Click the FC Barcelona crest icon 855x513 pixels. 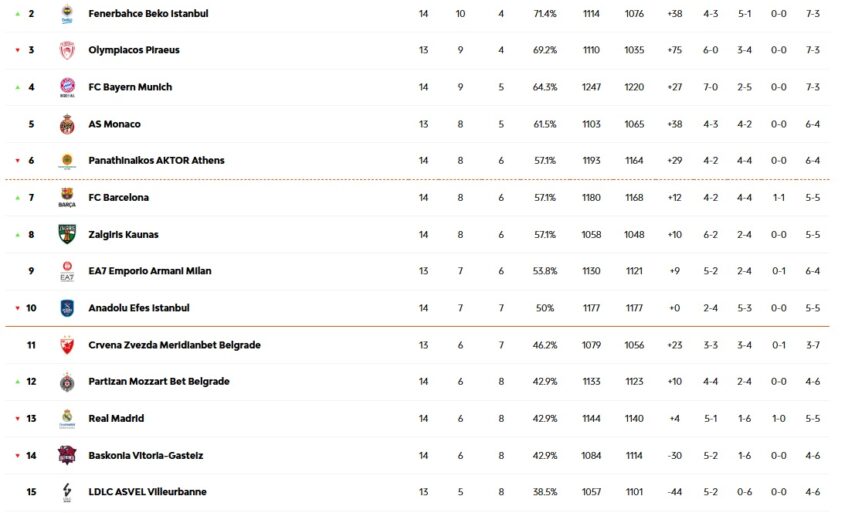(x=67, y=198)
